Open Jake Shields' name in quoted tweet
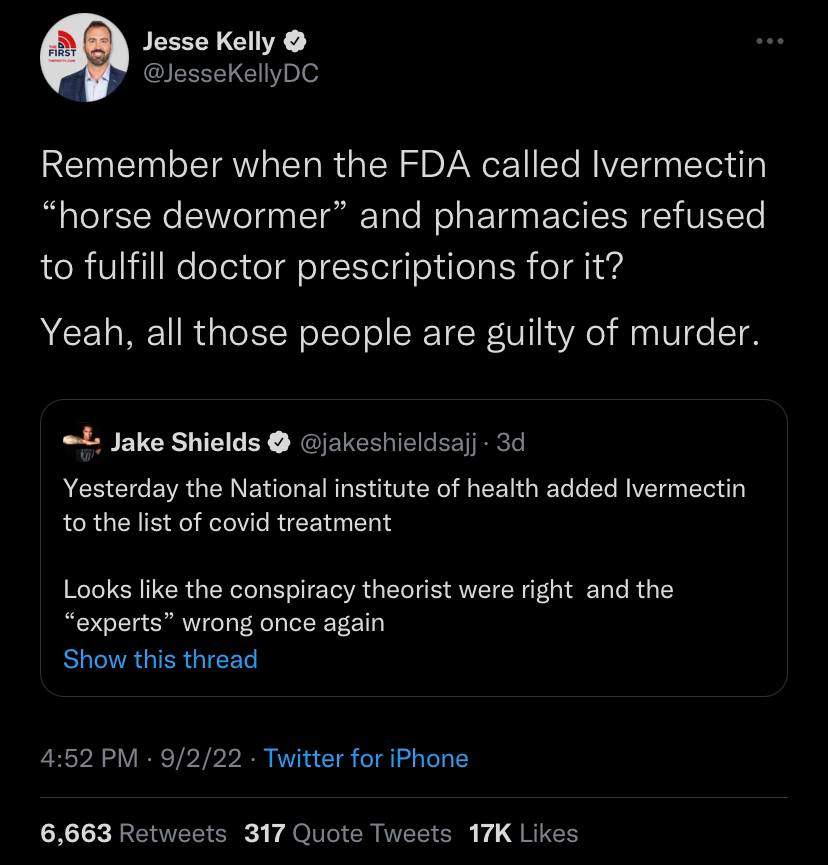The width and height of the screenshot is (828, 865). coord(186,443)
